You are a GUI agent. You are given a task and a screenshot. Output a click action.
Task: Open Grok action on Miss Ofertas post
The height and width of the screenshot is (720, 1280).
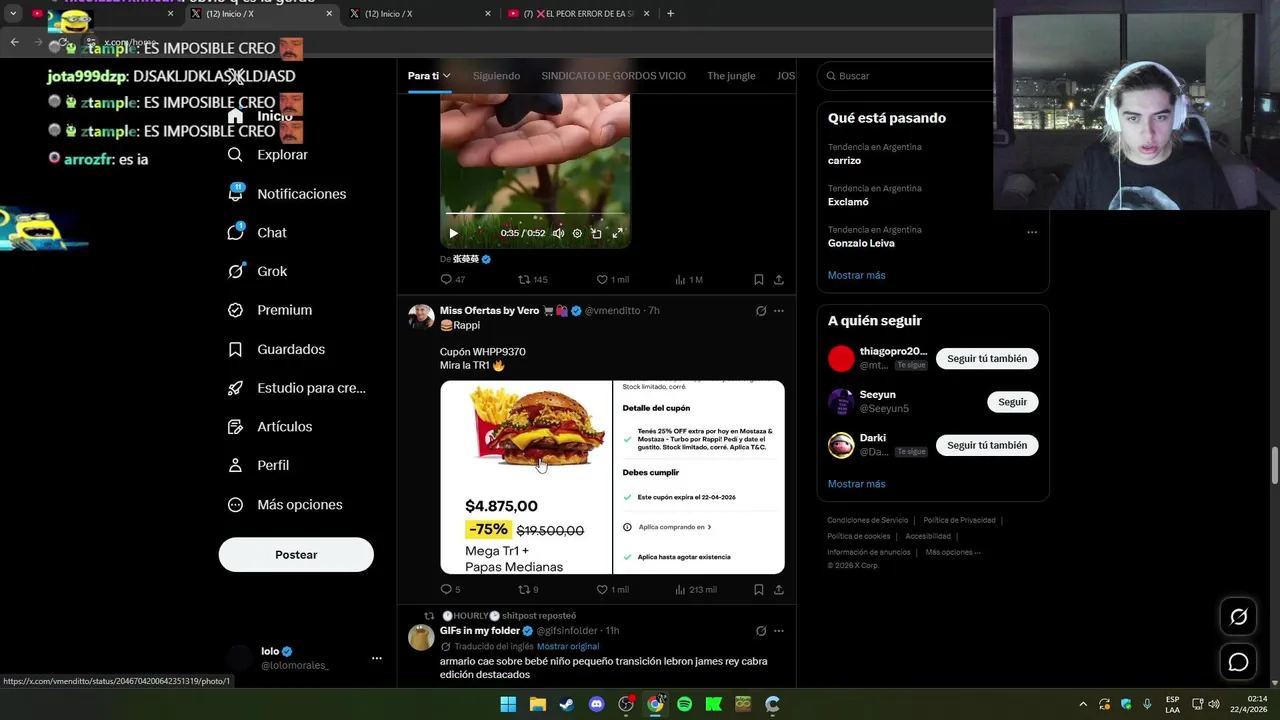pyautogui.click(x=761, y=311)
